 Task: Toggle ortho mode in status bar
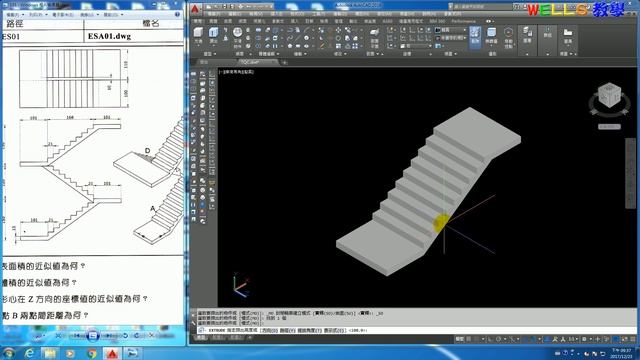point(490,339)
